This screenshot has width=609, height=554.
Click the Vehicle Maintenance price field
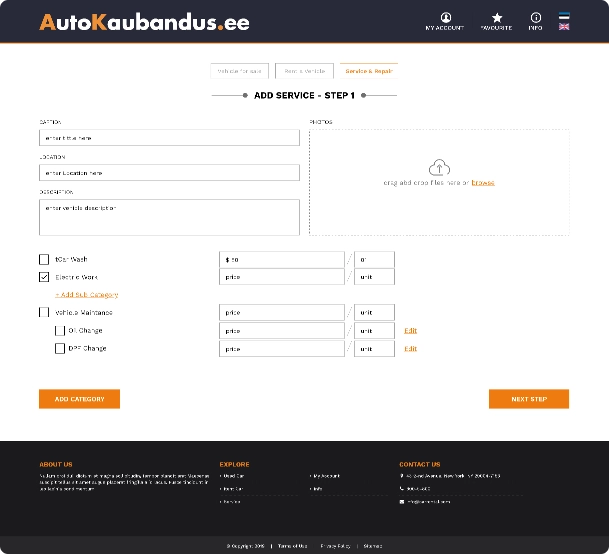[282, 312]
